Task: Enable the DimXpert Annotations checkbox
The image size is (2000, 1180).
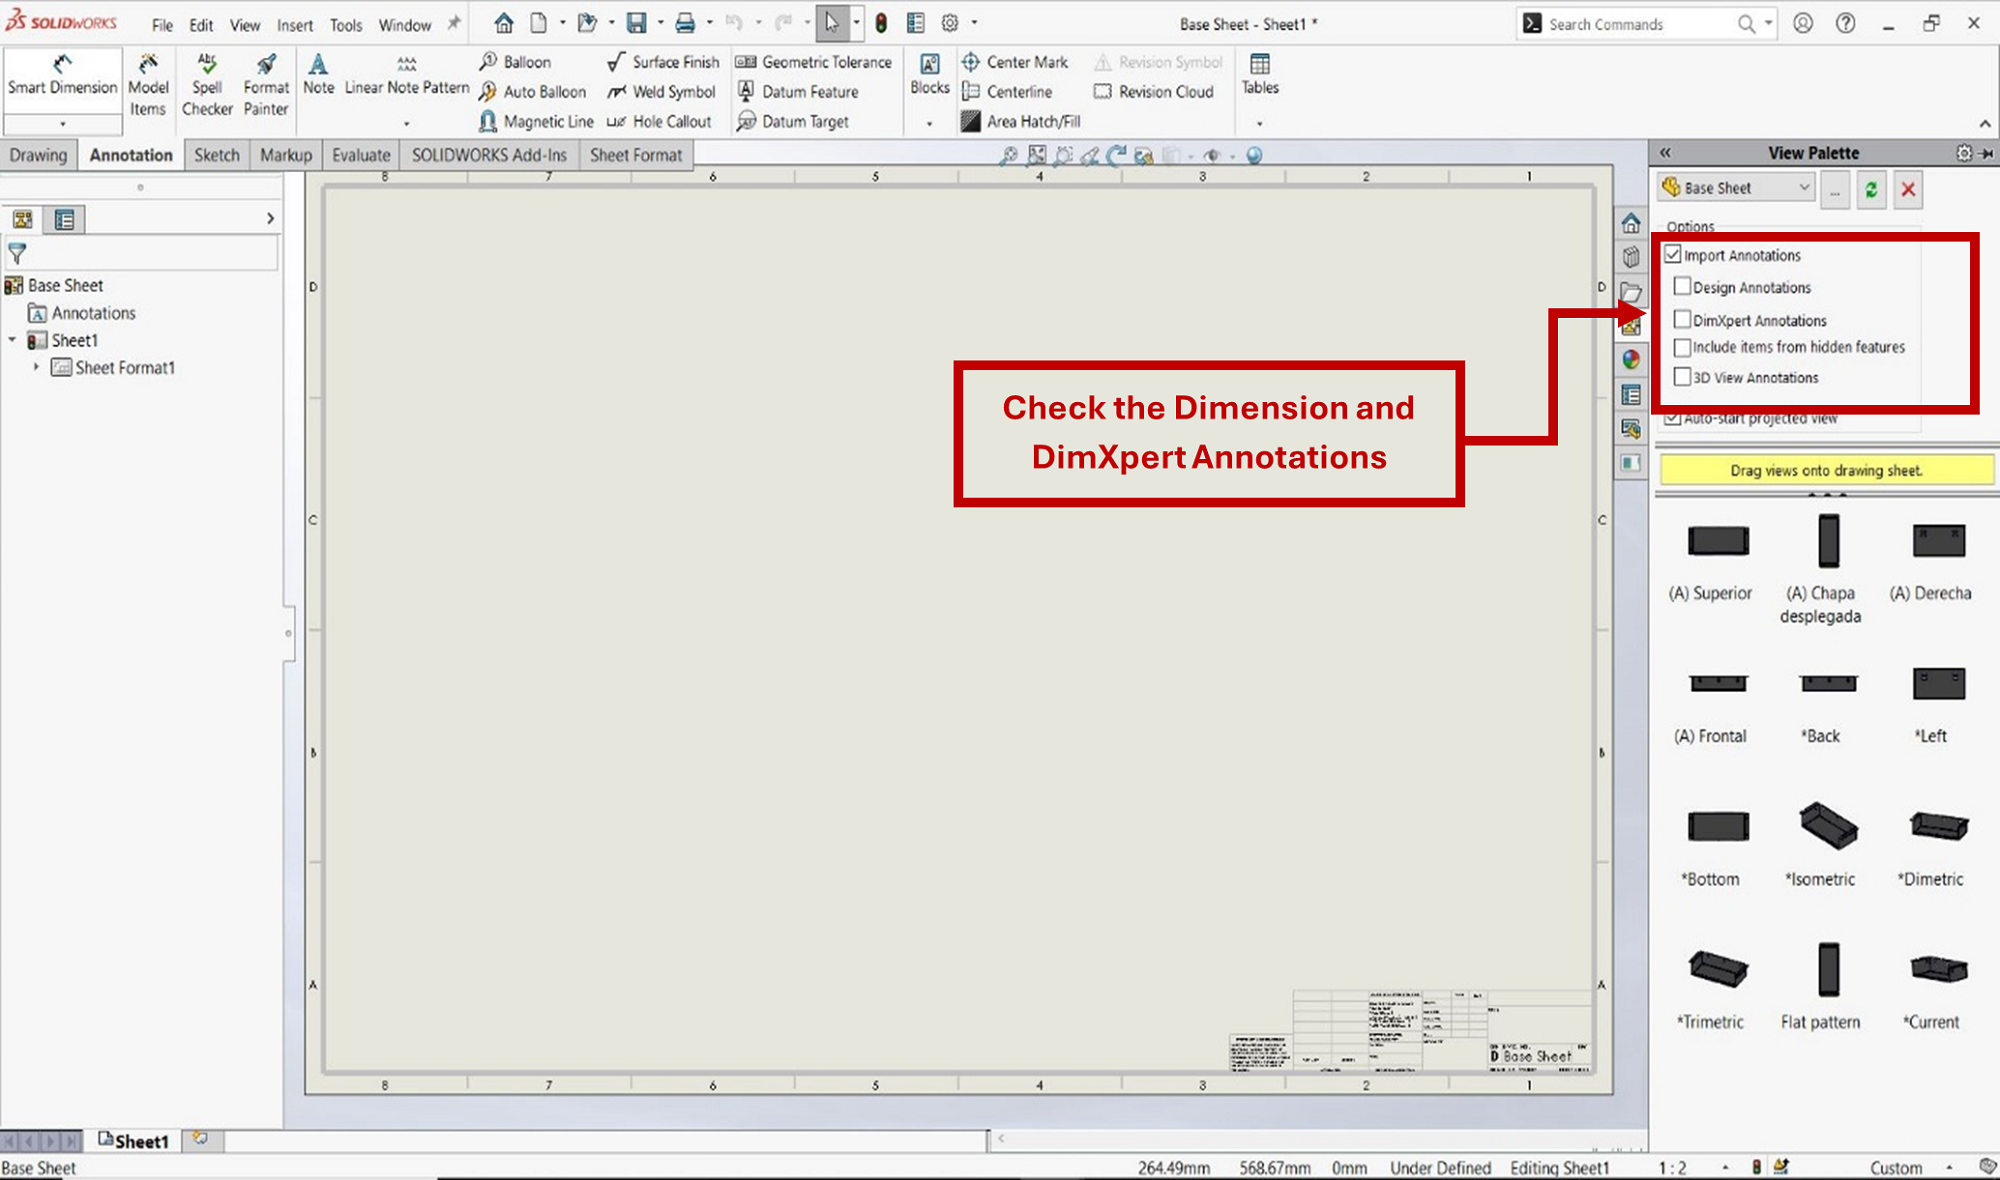Action: (1683, 320)
